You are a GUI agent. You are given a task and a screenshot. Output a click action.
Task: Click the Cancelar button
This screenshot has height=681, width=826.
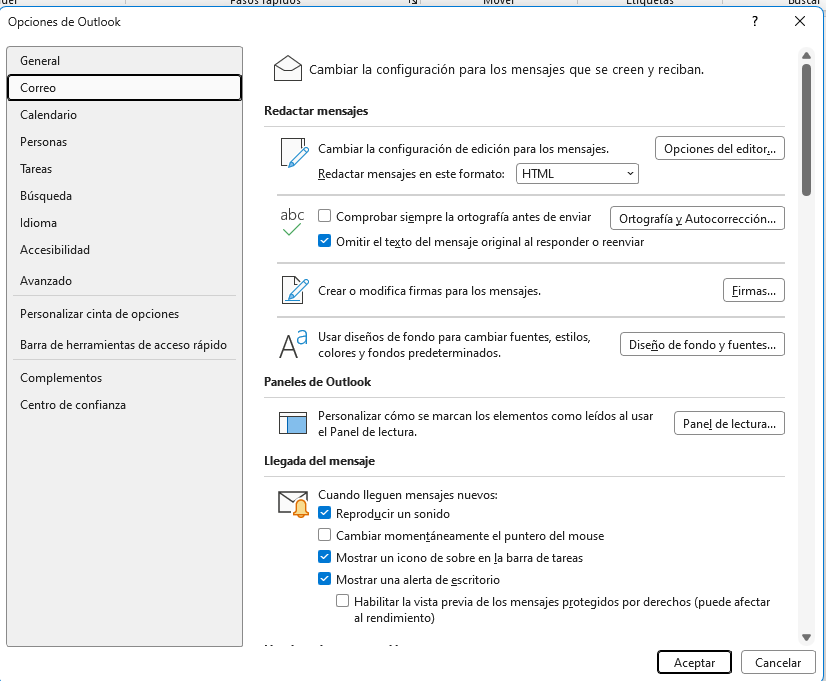[x=778, y=663]
